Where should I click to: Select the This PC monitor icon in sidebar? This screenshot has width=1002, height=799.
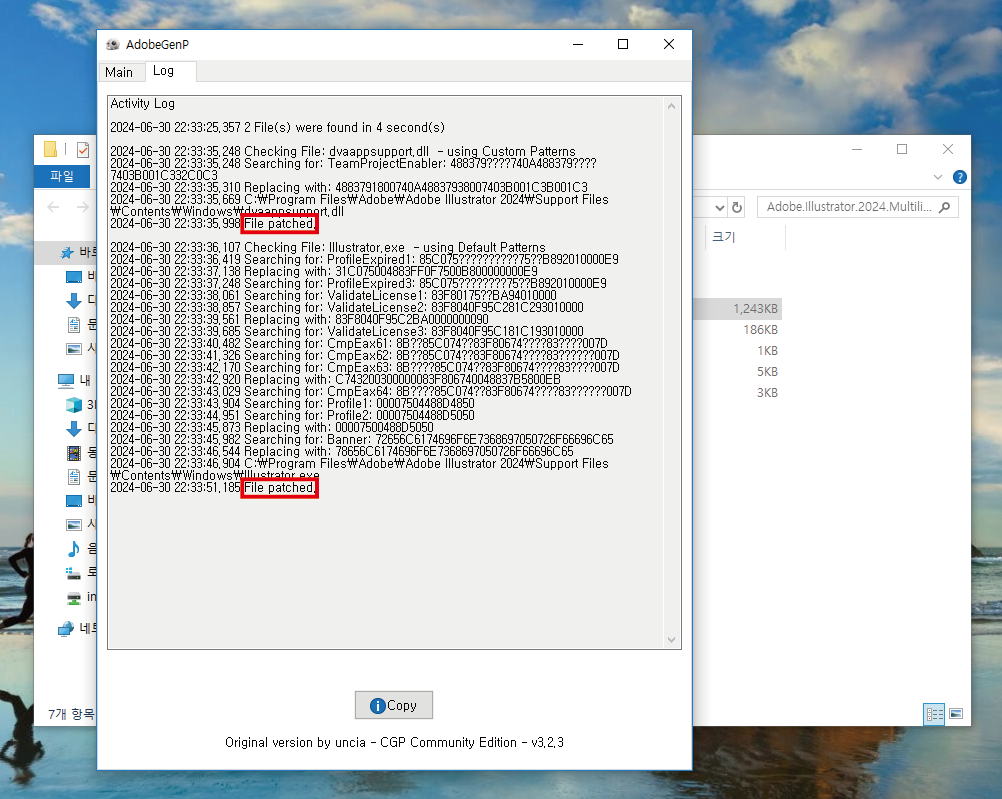66,381
